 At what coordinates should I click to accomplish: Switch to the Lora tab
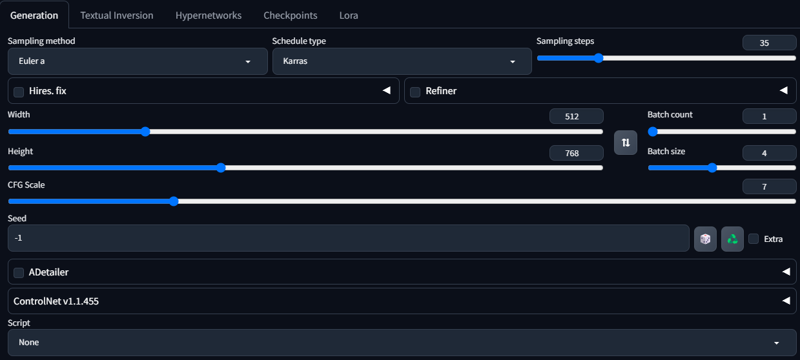(348, 15)
